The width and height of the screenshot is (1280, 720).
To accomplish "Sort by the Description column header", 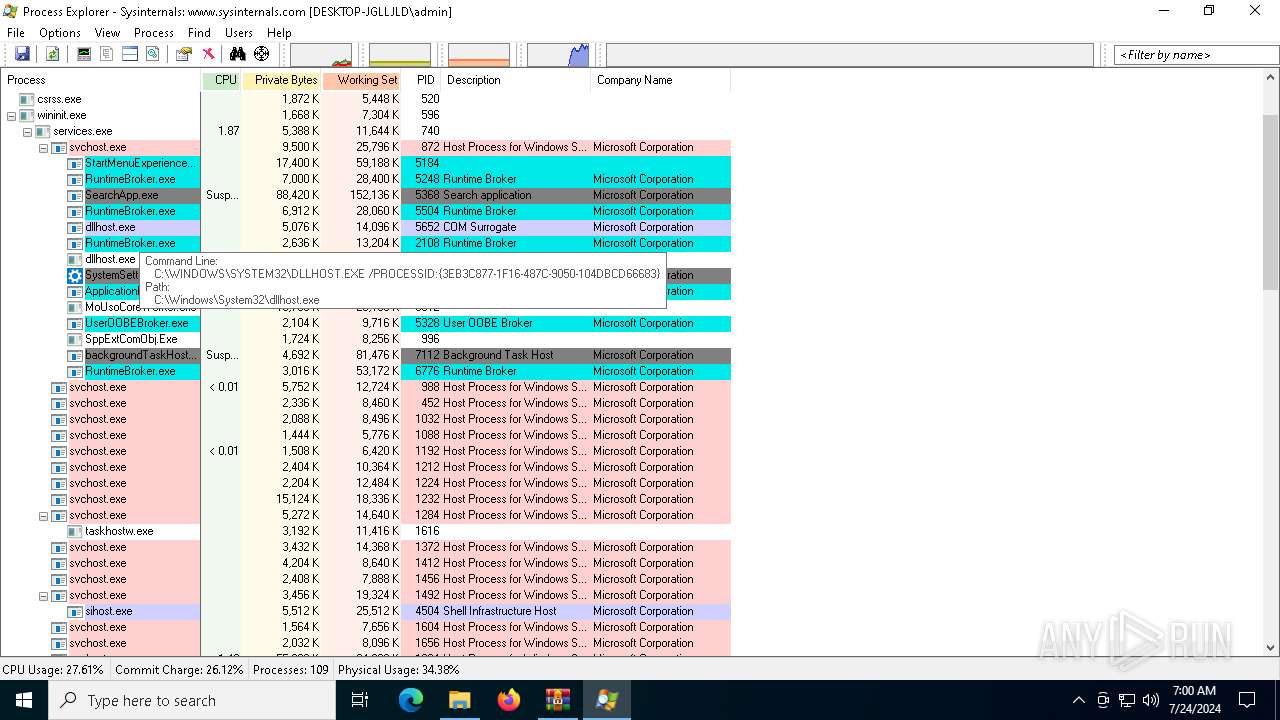I will coord(516,80).
